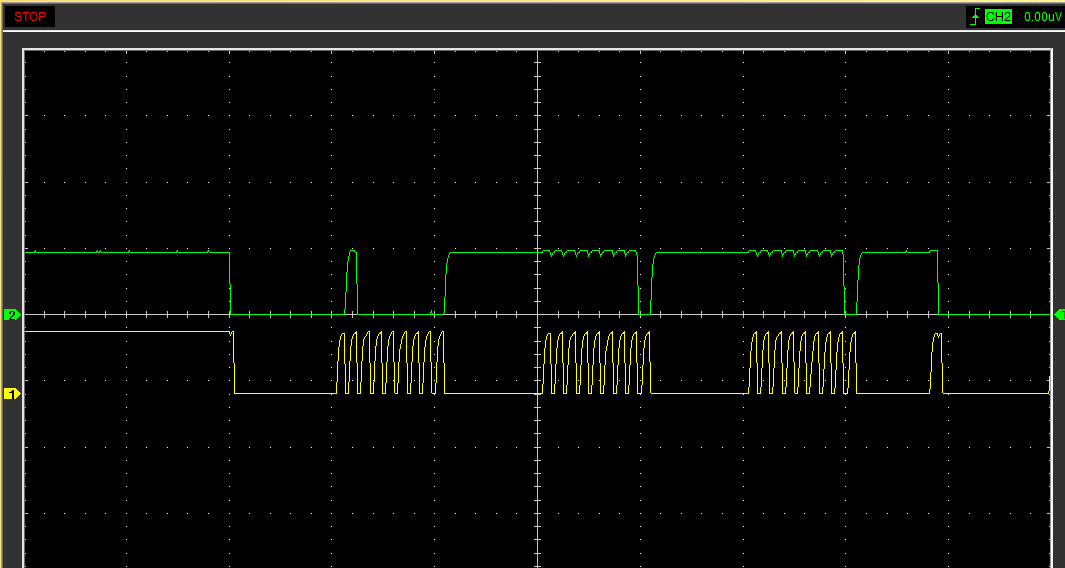Viewport: 1065px width, 568px height.
Task: Click the first green falling edge
Action: pos(230,284)
